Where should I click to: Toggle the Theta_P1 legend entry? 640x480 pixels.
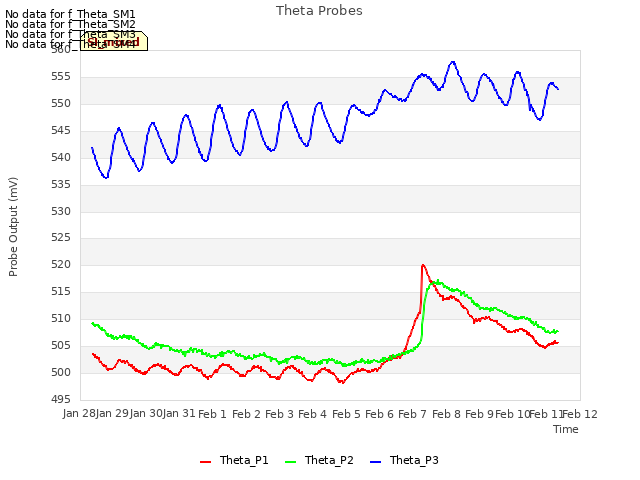pyautogui.click(x=234, y=460)
